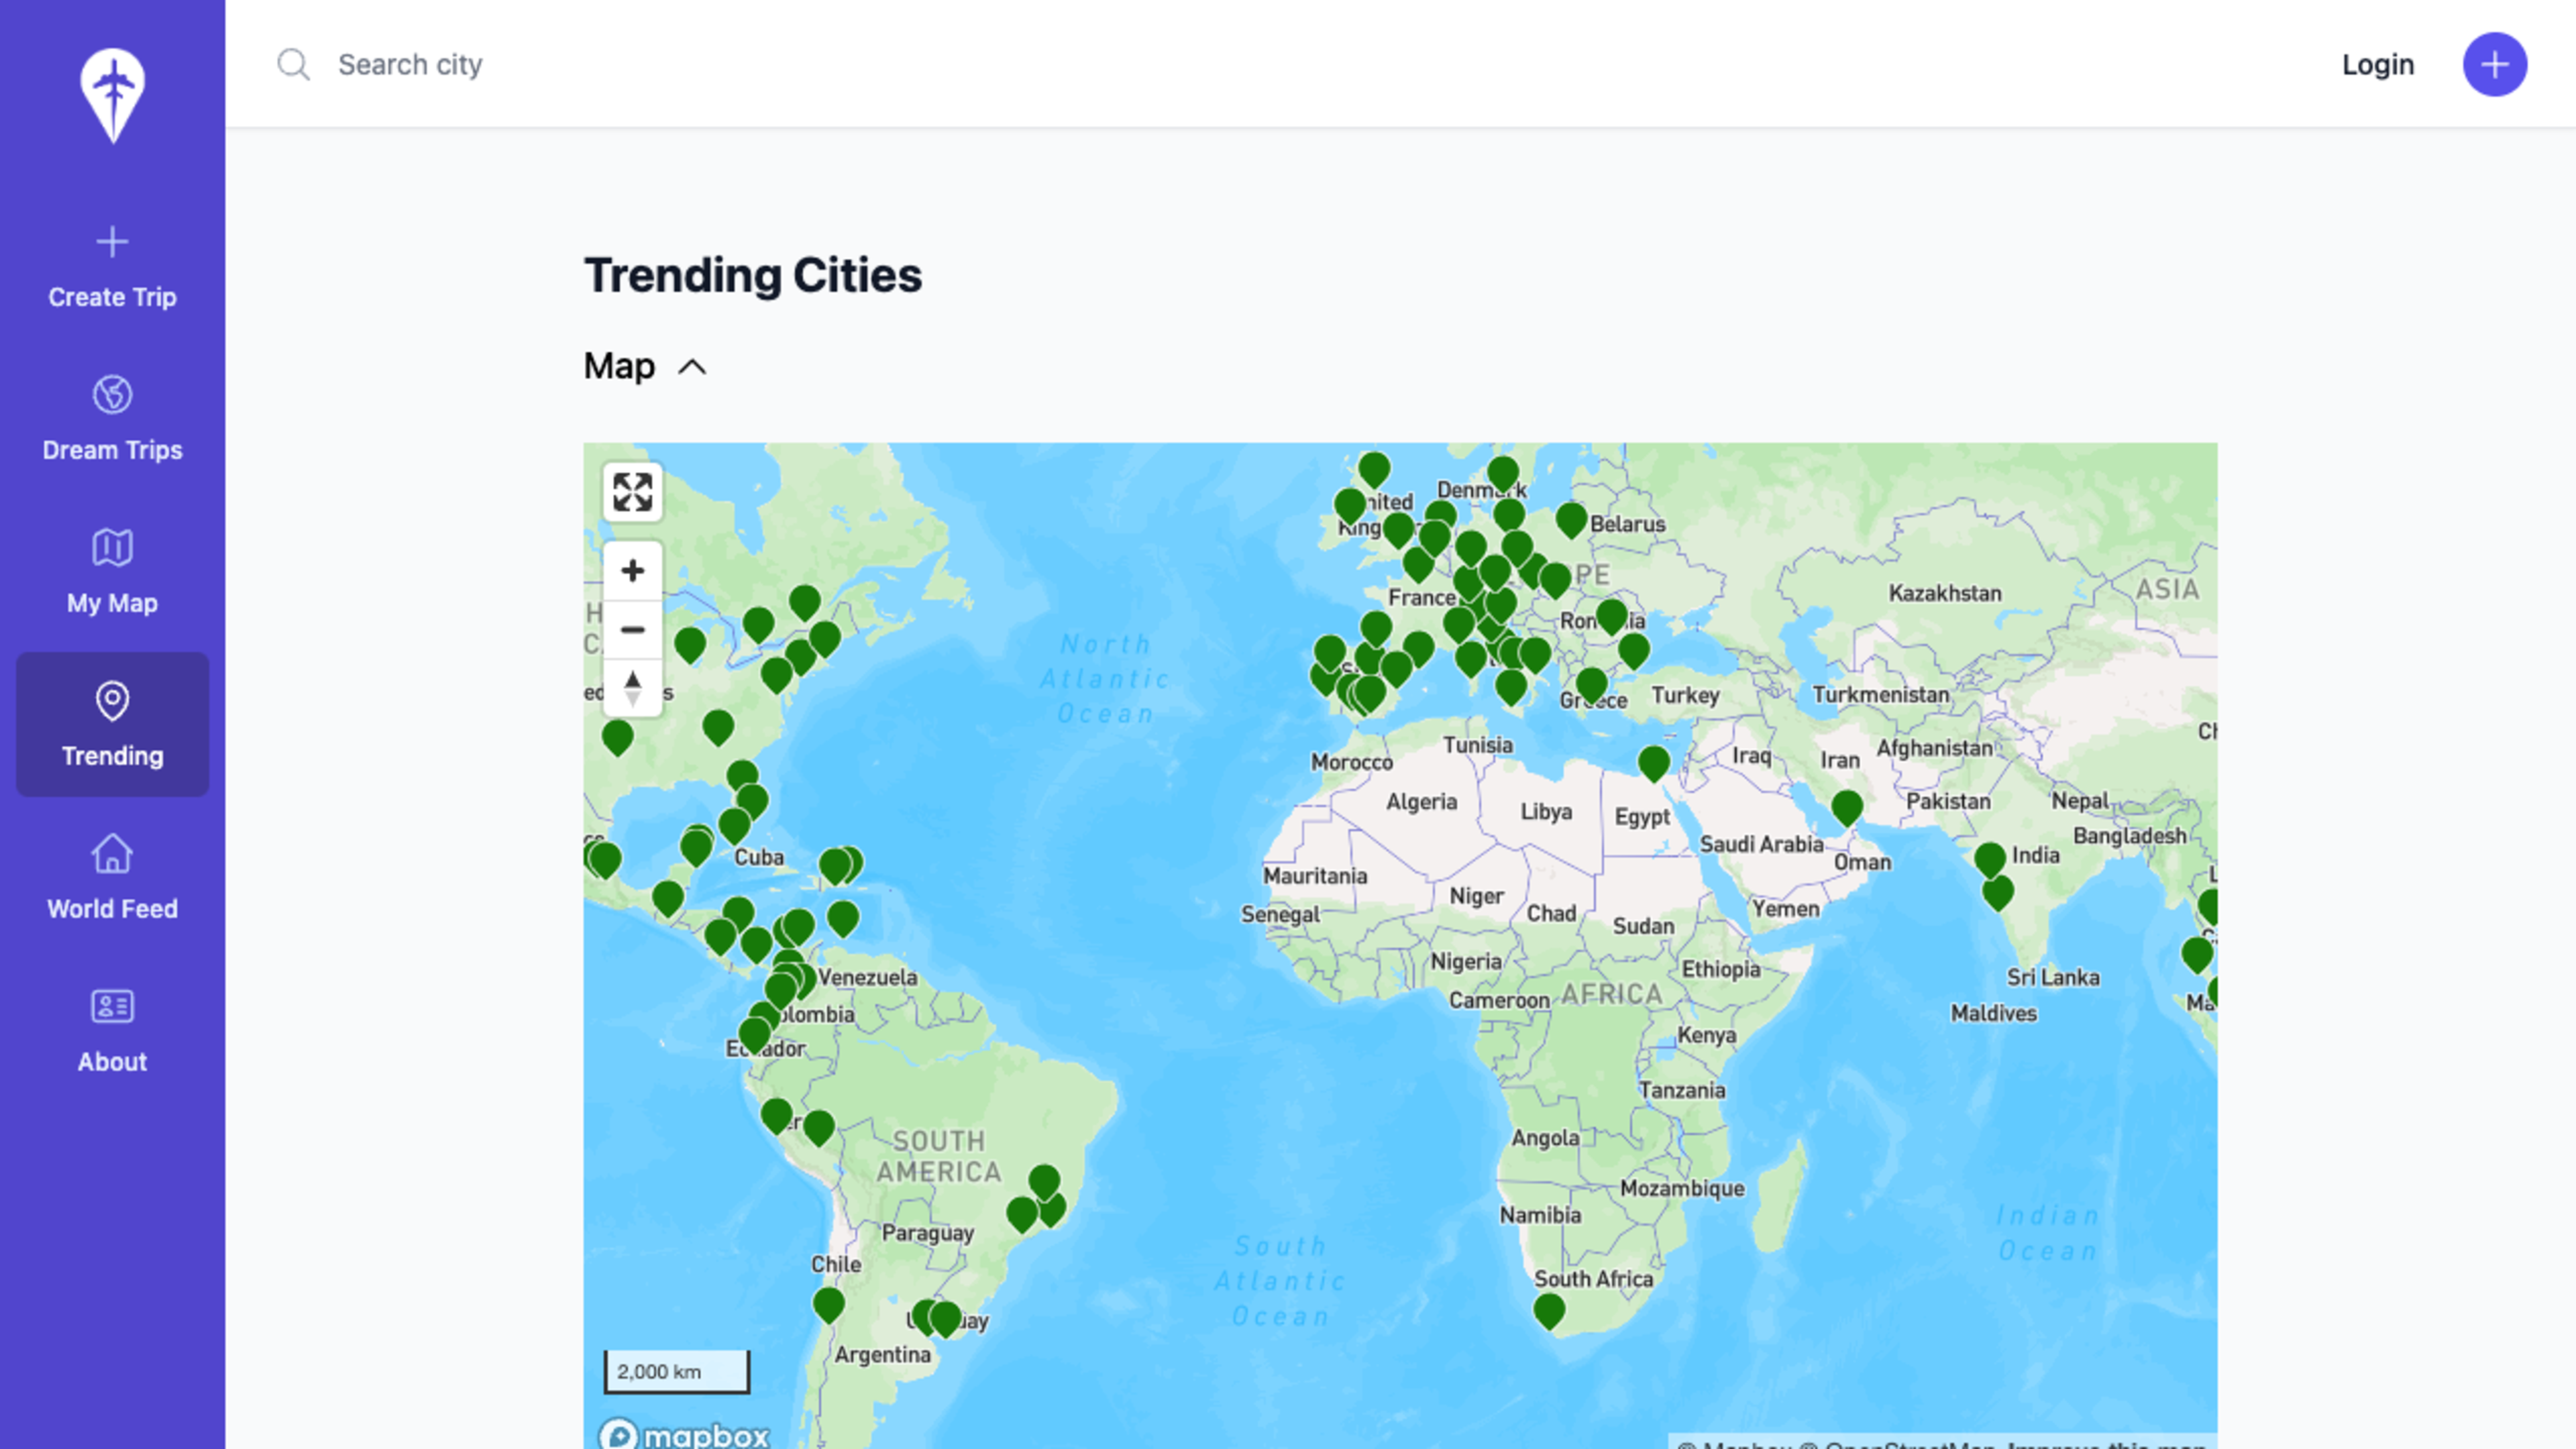Collapse the Map section chevron
This screenshot has height=1449, width=2576.
[x=692, y=367]
